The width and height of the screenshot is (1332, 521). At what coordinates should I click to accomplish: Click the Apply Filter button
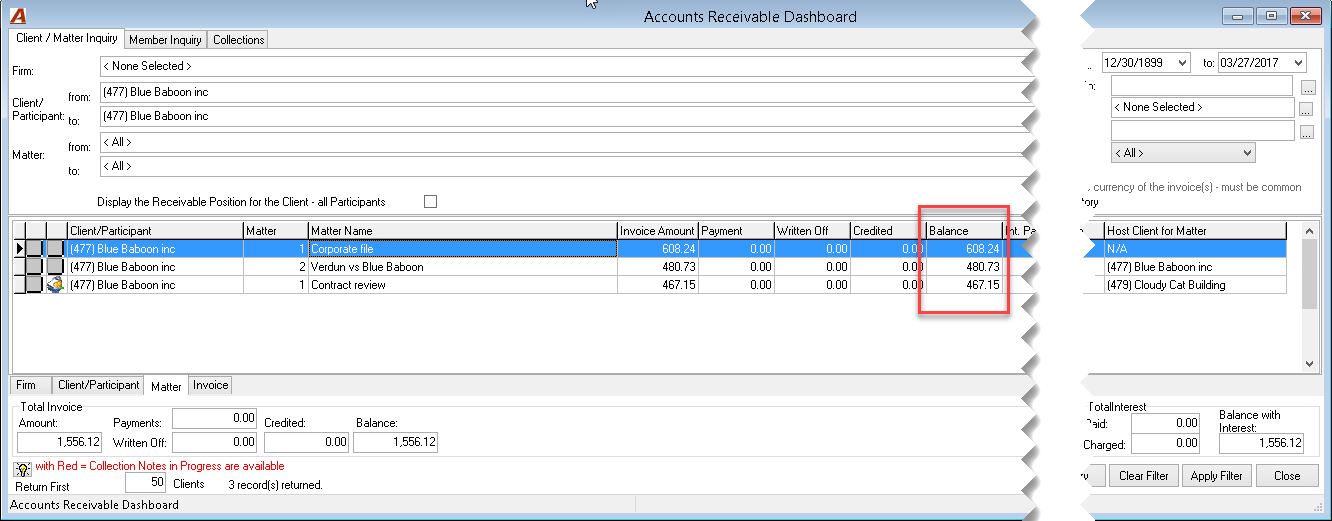pyautogui.click(x=1217, y=476)
